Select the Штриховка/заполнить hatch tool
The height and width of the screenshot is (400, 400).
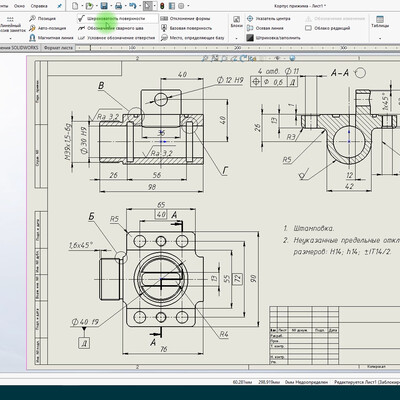(x=274, y=38)
